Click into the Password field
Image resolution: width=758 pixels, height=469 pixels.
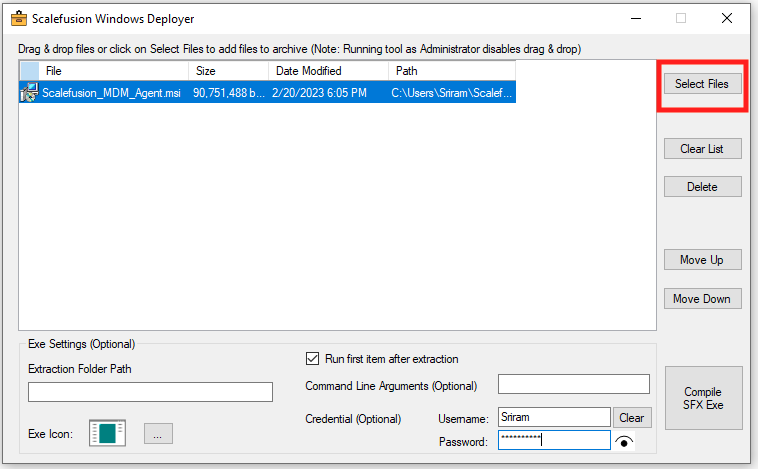pyautogui.click(x=554, y=440)
